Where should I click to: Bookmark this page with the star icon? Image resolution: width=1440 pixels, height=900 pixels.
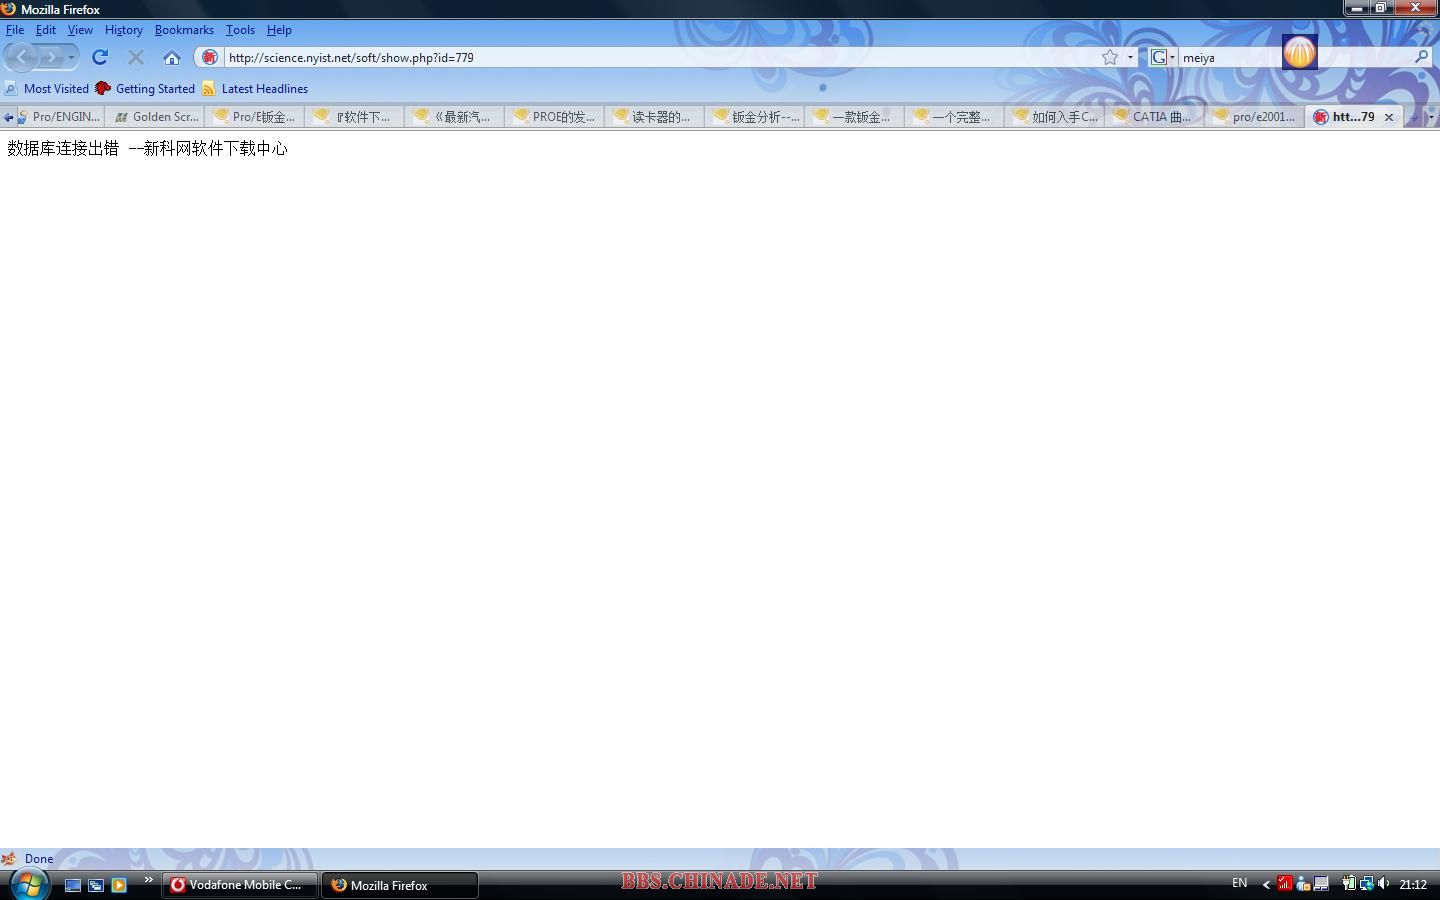(x=1110, y=57)
